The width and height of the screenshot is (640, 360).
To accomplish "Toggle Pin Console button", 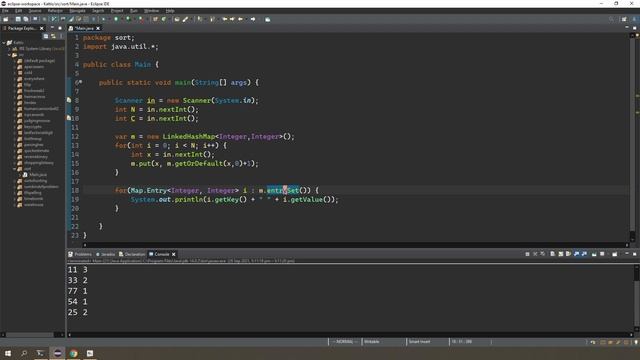I will tap(594, 254).
